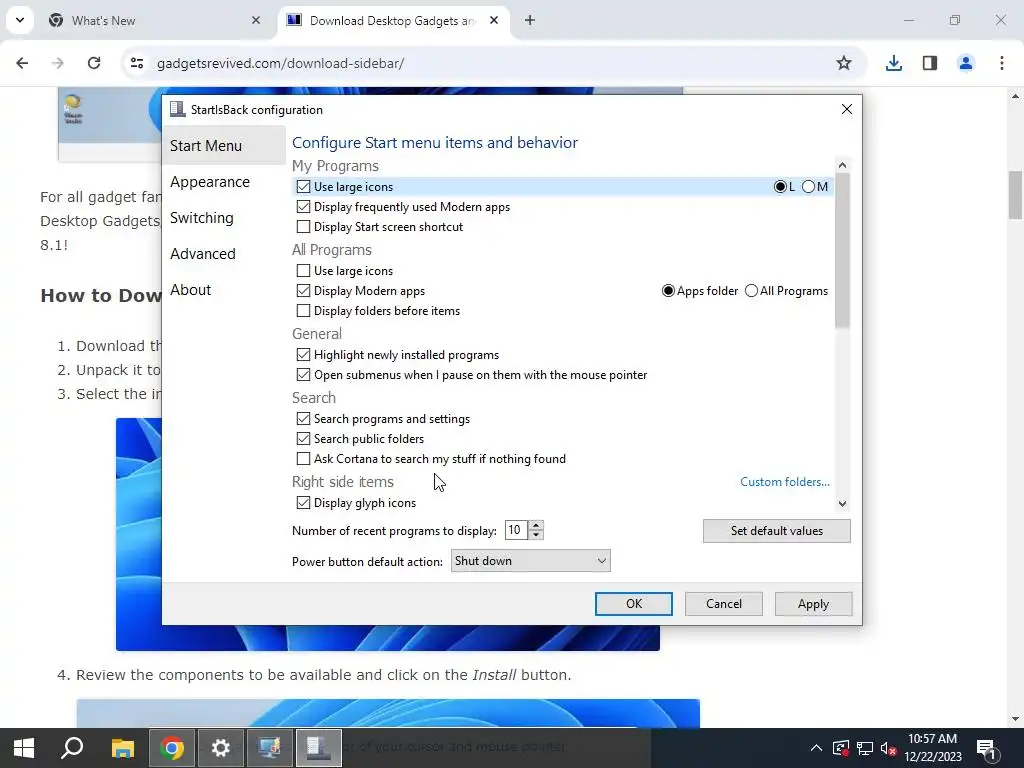Viewport: 1024px width, 768px height.
Task: Open taskbar search magnifier
Action: (72, 748)
